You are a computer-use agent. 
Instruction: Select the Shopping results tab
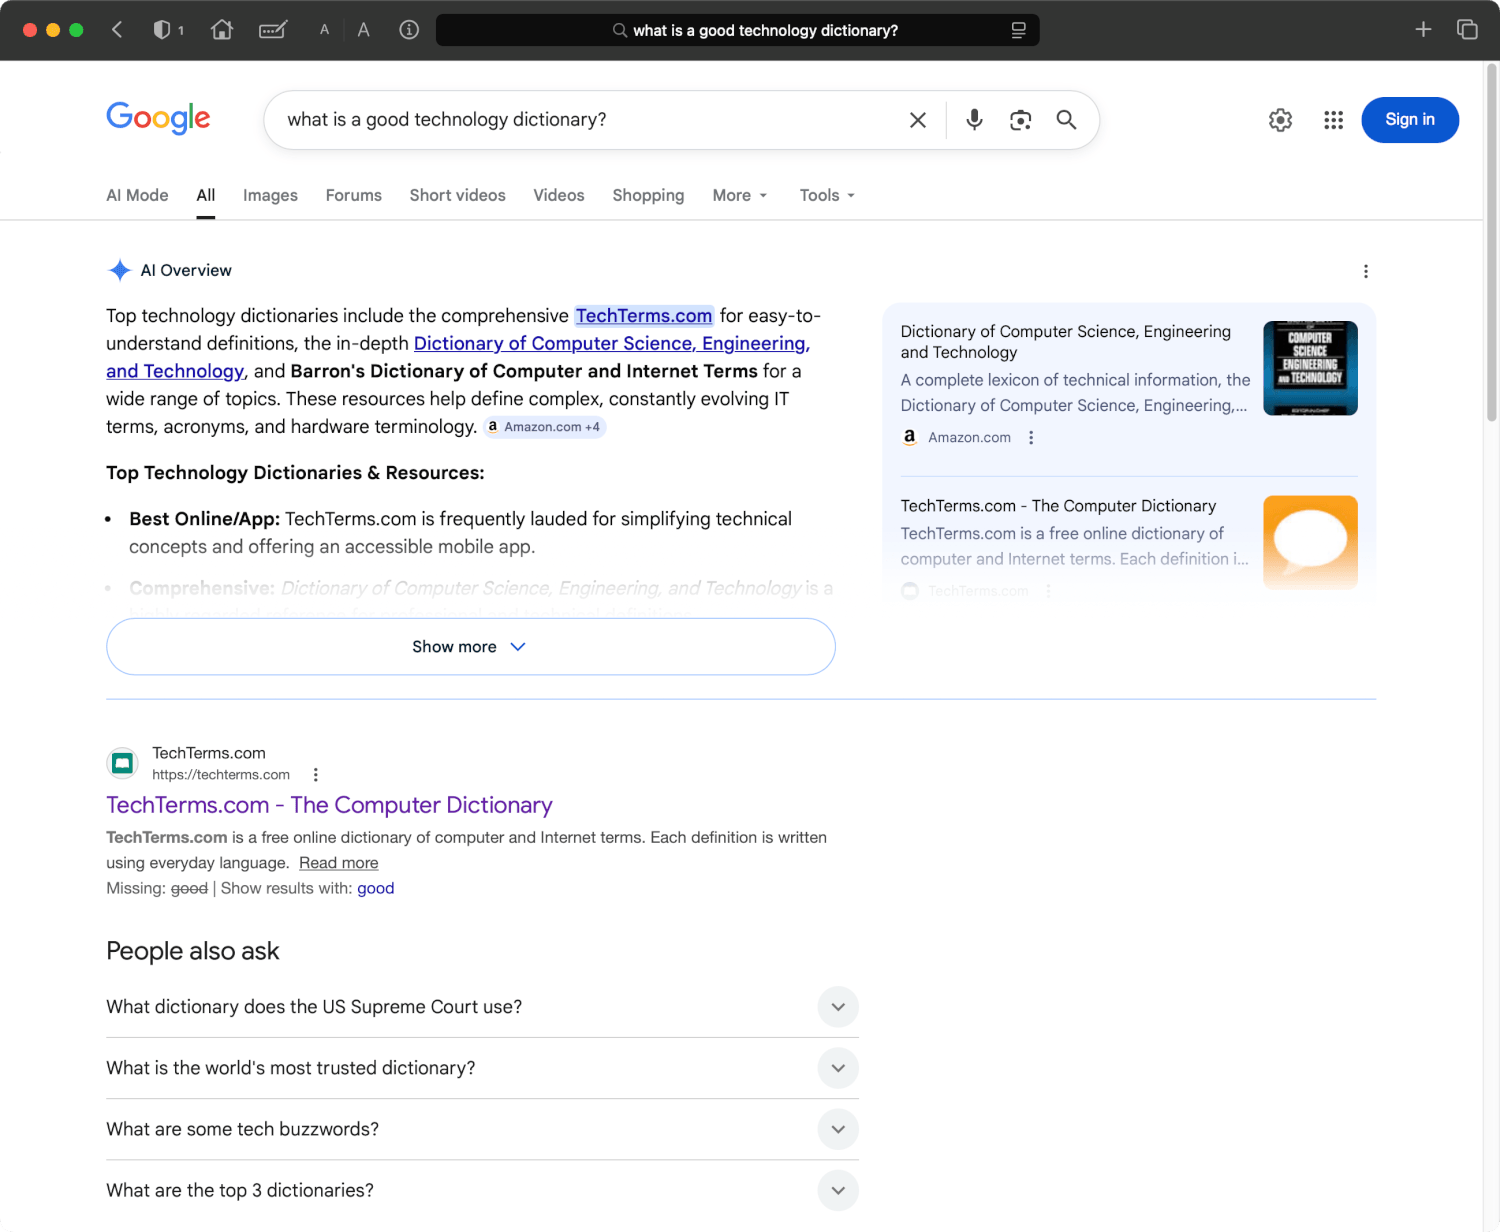click(648, 195)
